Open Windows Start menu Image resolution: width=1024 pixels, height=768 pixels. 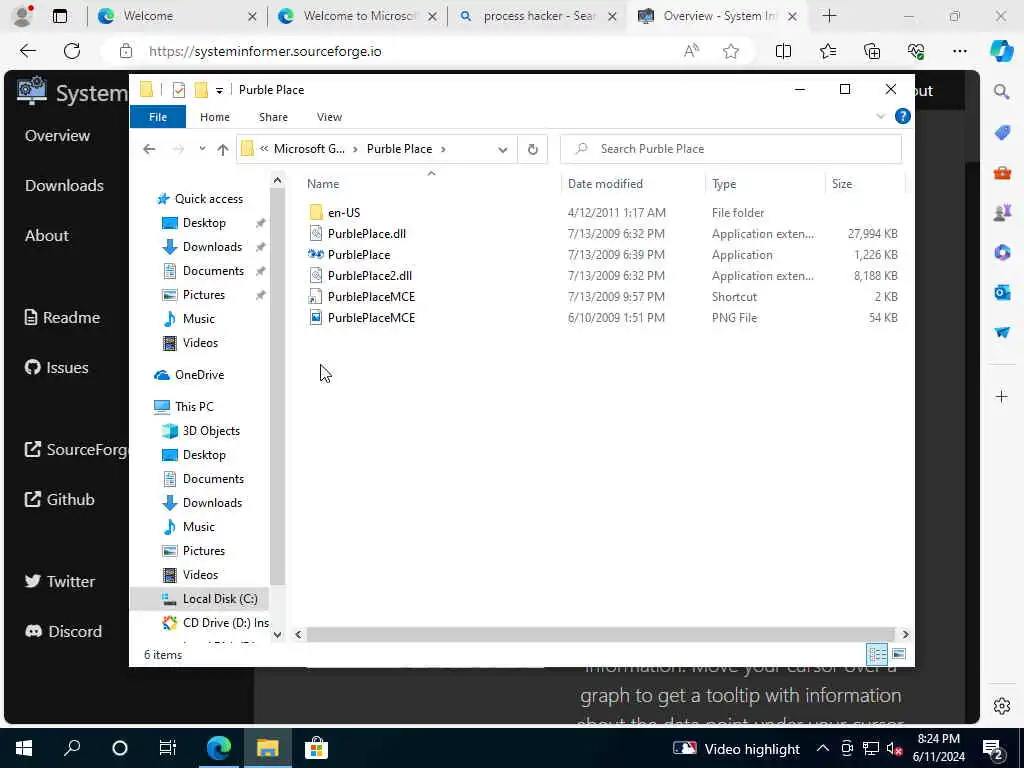click(24, 748)
